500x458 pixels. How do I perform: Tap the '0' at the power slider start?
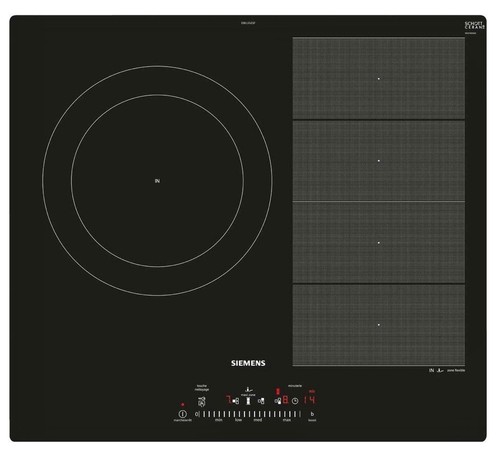click(196, 414)
